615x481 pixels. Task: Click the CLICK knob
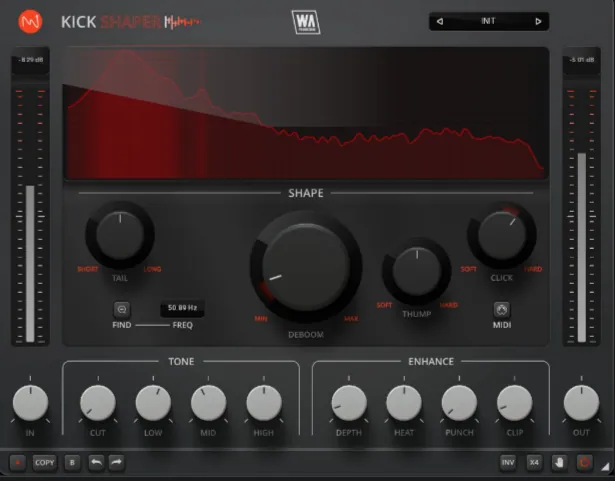[x=502, y=235]
